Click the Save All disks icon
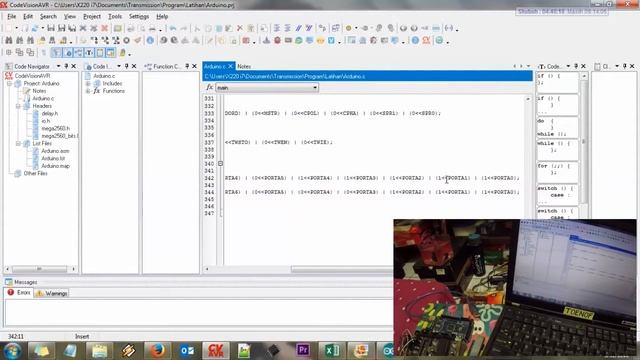The height and width of the screenshot is (360, 640). tap(72, 28)
